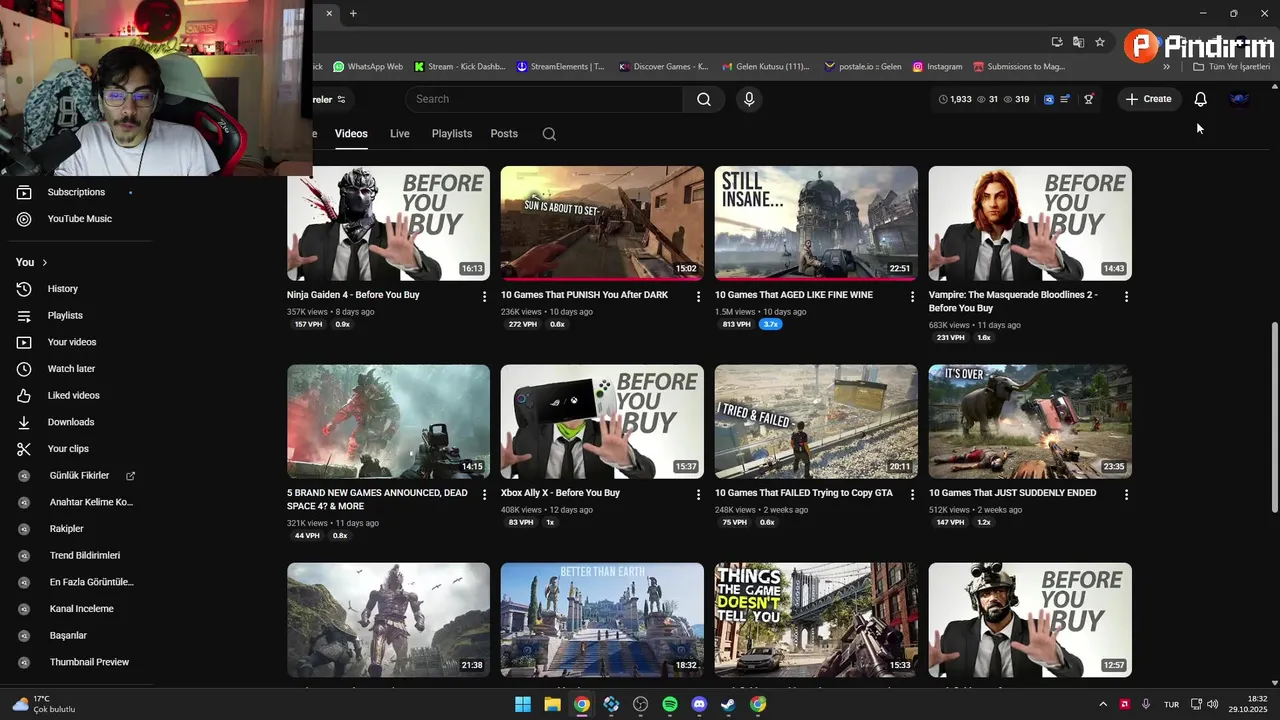Open Gelen Kutusu Gmail bookmark

click(x=765, y=67)
